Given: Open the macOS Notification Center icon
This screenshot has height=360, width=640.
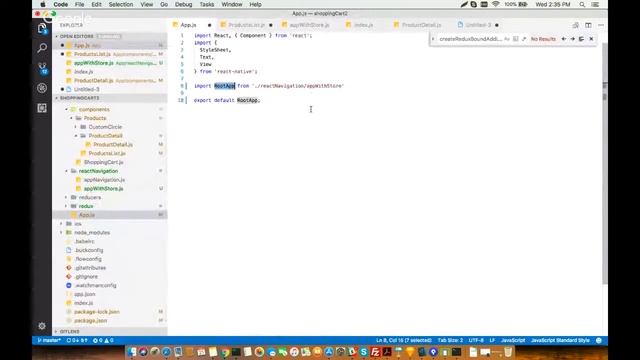Looking at the screenshot, I should [595, 4].
